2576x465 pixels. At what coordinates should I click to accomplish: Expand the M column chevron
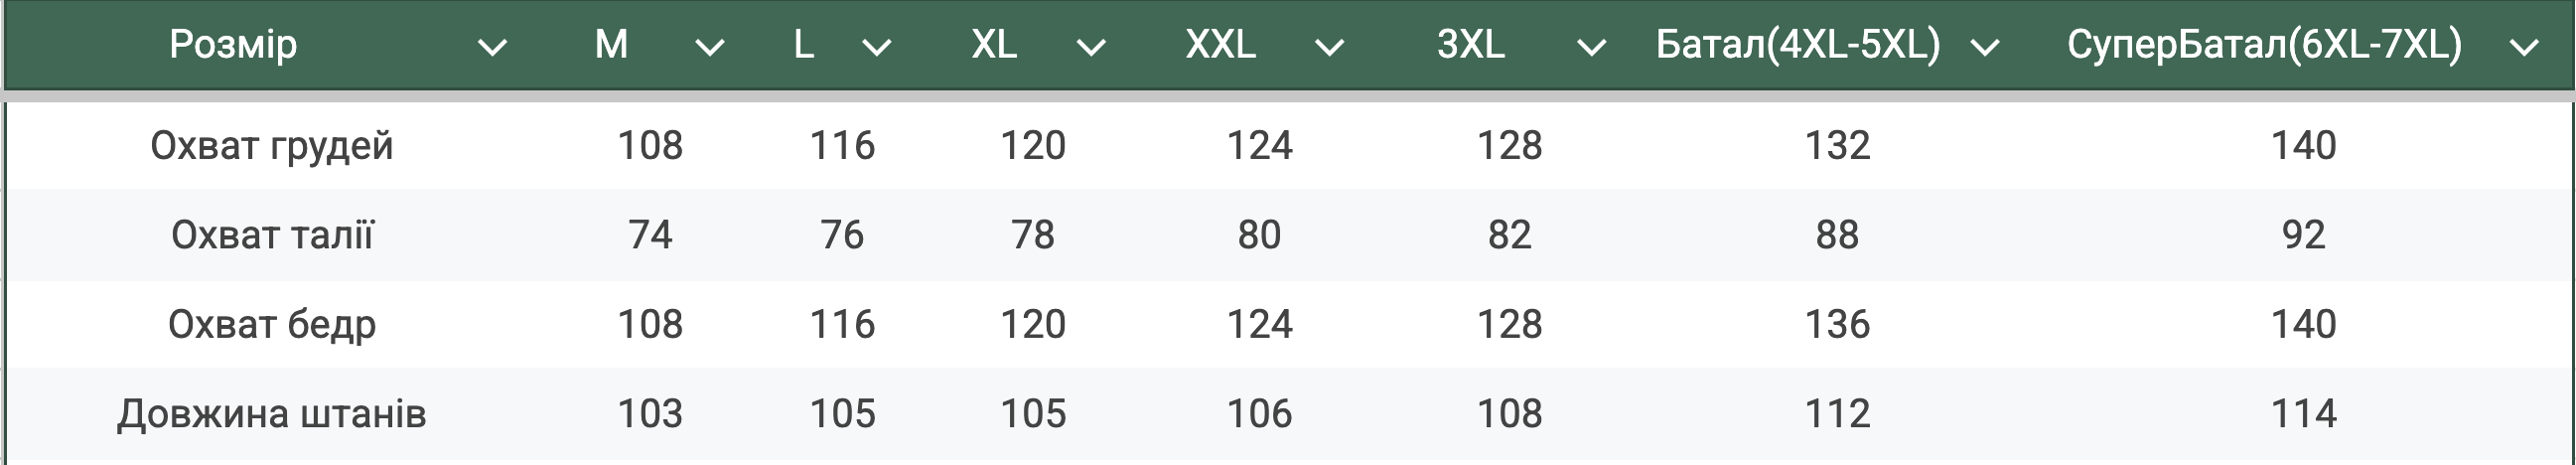[x=709, y=47]
